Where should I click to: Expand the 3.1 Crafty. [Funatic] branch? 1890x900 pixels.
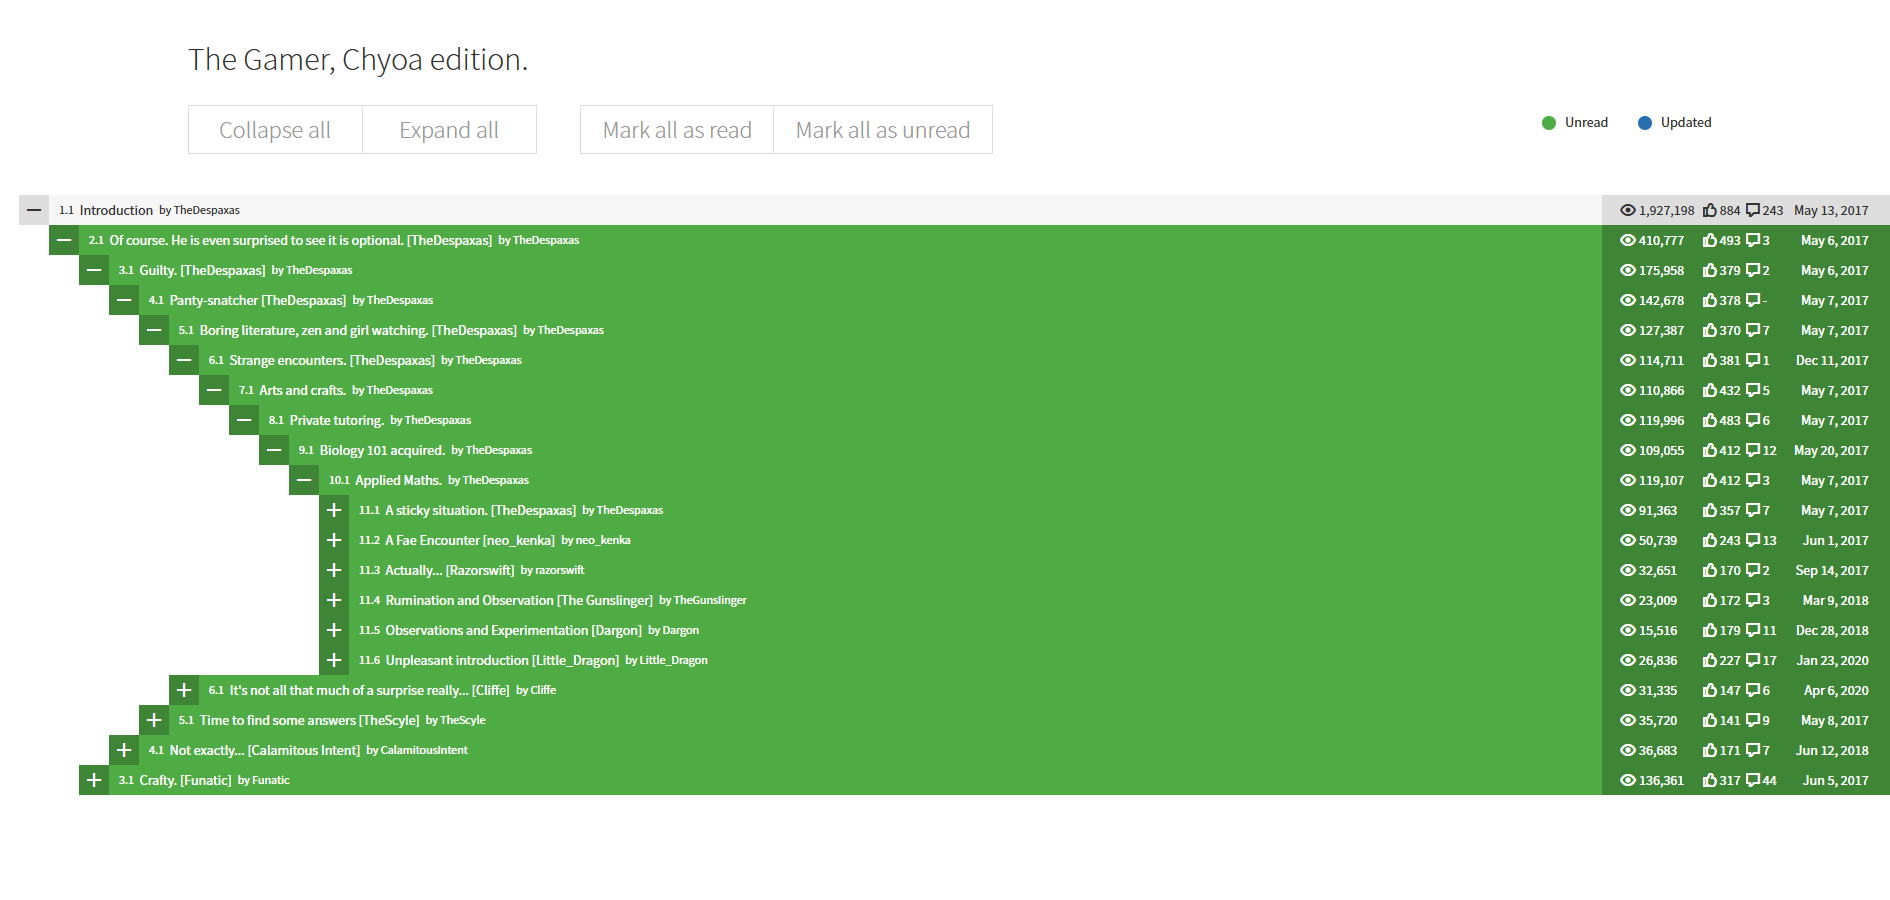coord(94,780)
